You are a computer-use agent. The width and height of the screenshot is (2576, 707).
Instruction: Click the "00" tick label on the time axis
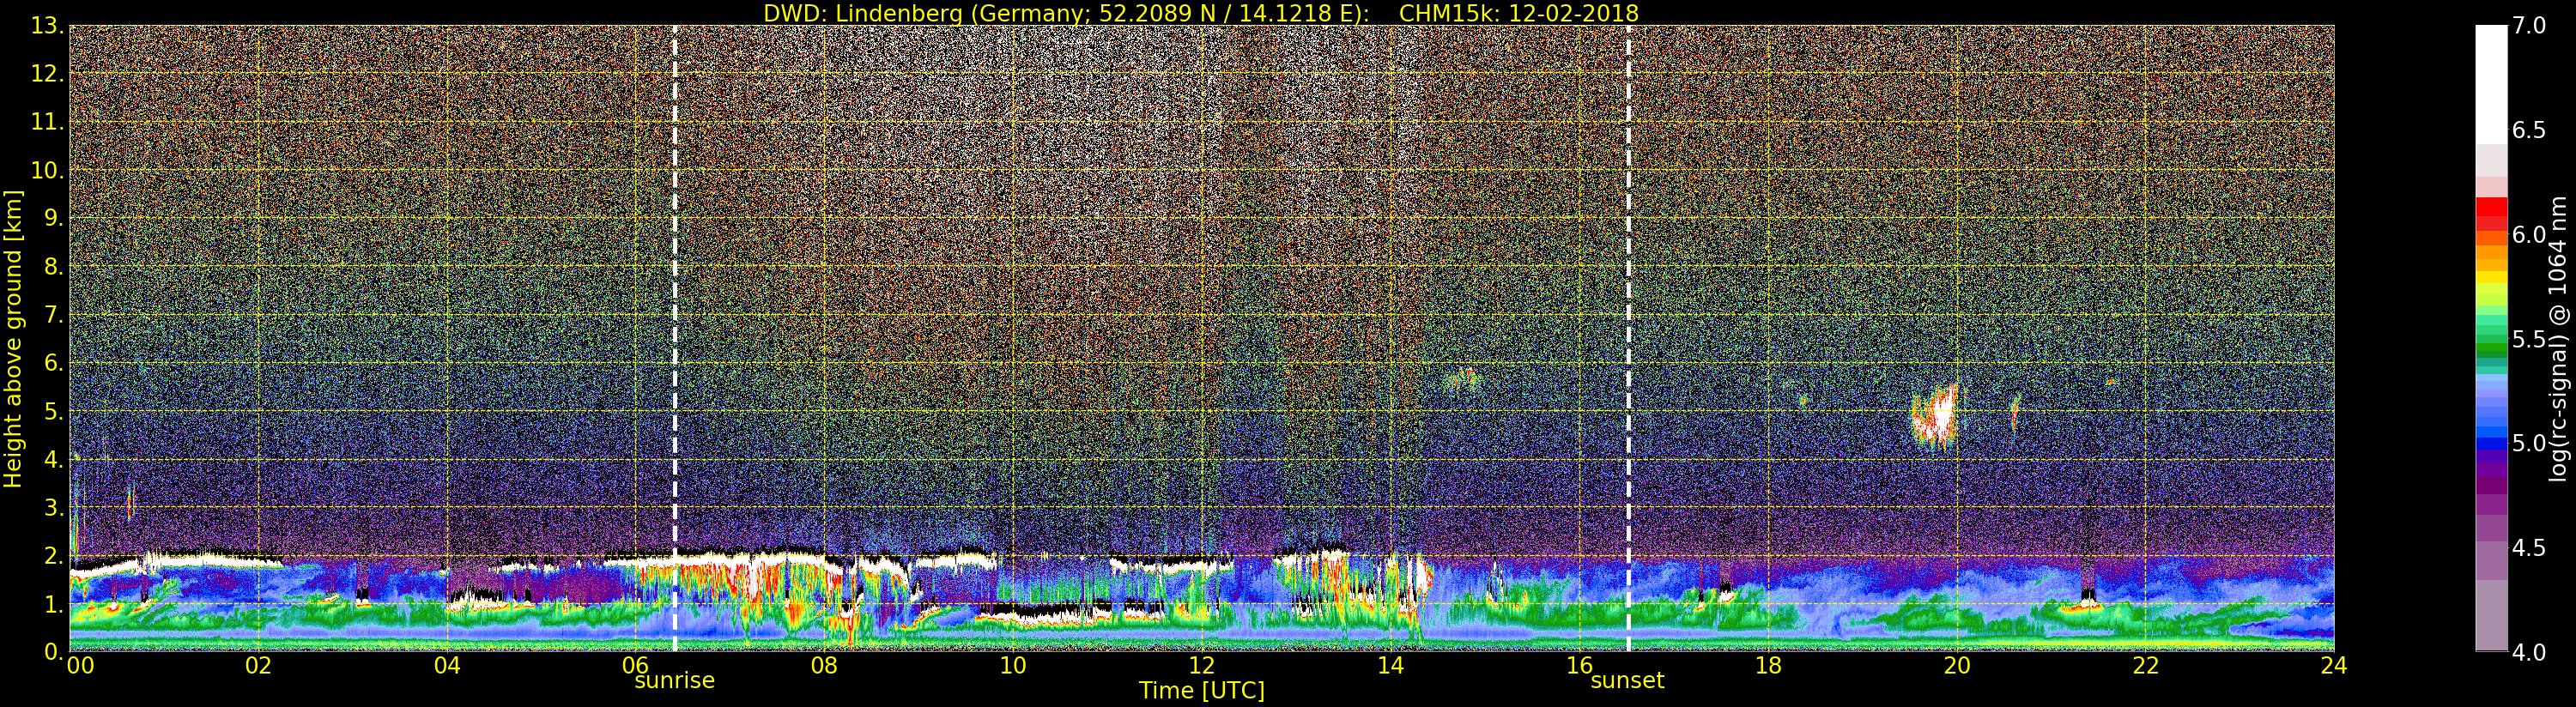click(x=80, y=665)
